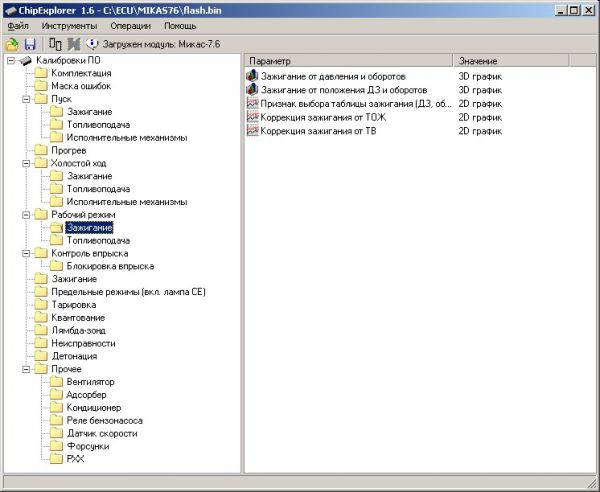Click the folder icon of Форсунки

click(x=56, y=446)
